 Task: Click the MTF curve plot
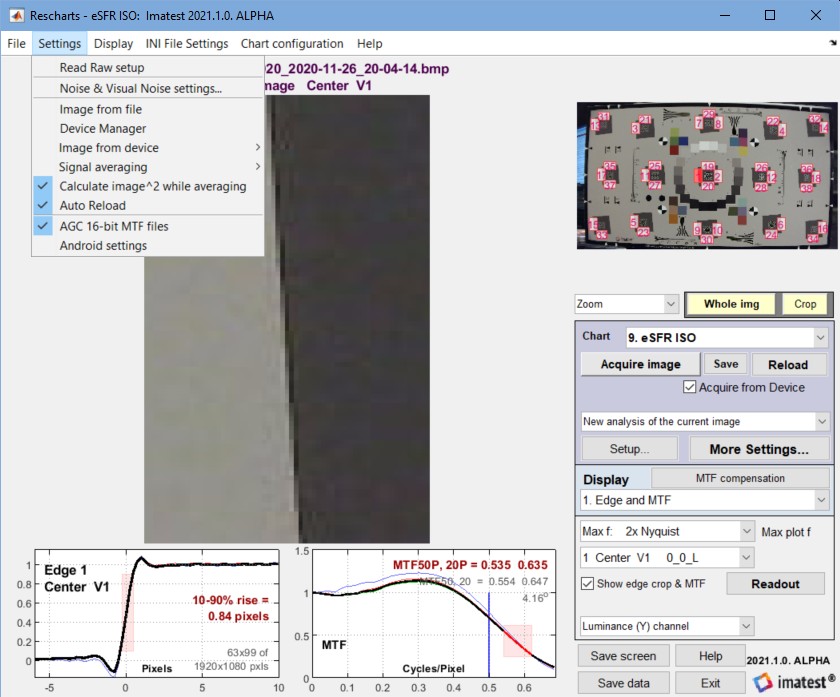tap(433, 613)
